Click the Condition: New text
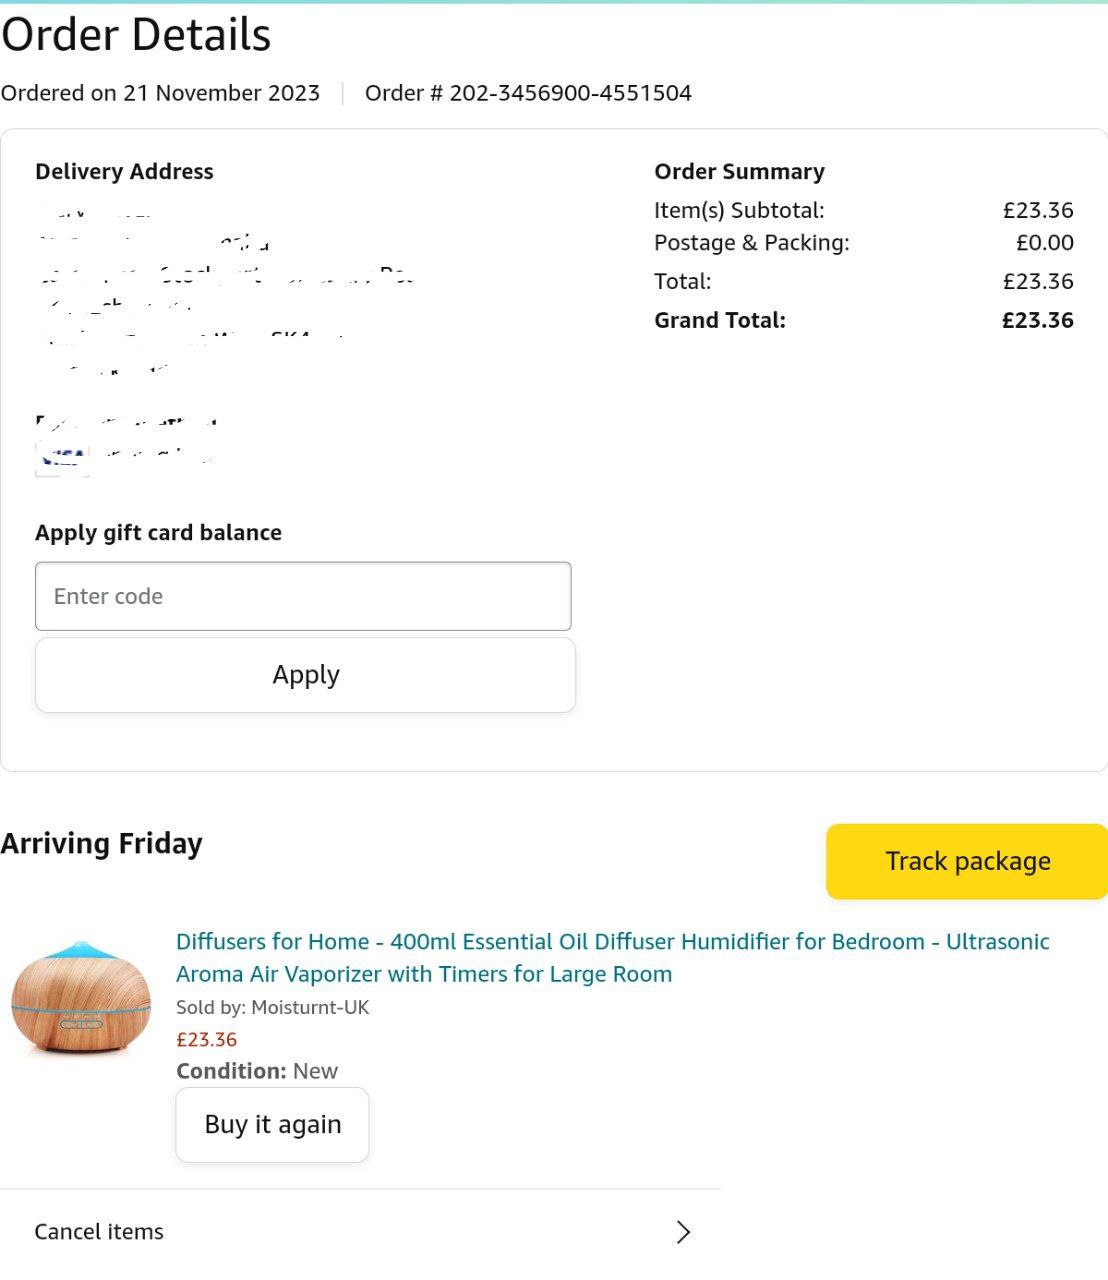1108x1280 pixels. pyautogui.click(x=257, y=1070)
